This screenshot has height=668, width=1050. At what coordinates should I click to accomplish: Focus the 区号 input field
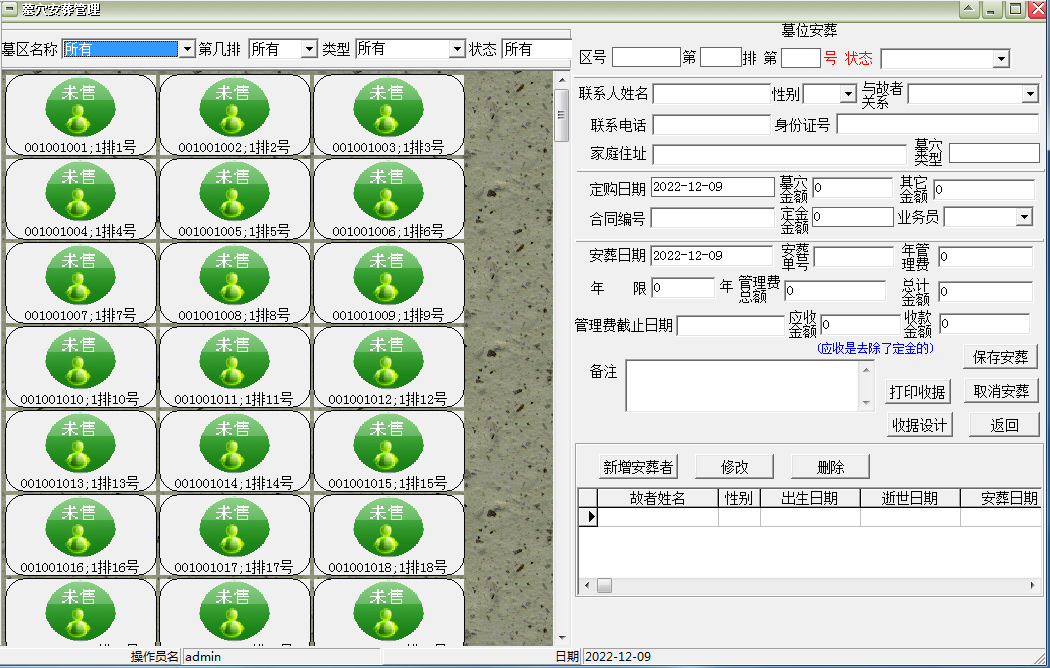click(x=646, y=58)
